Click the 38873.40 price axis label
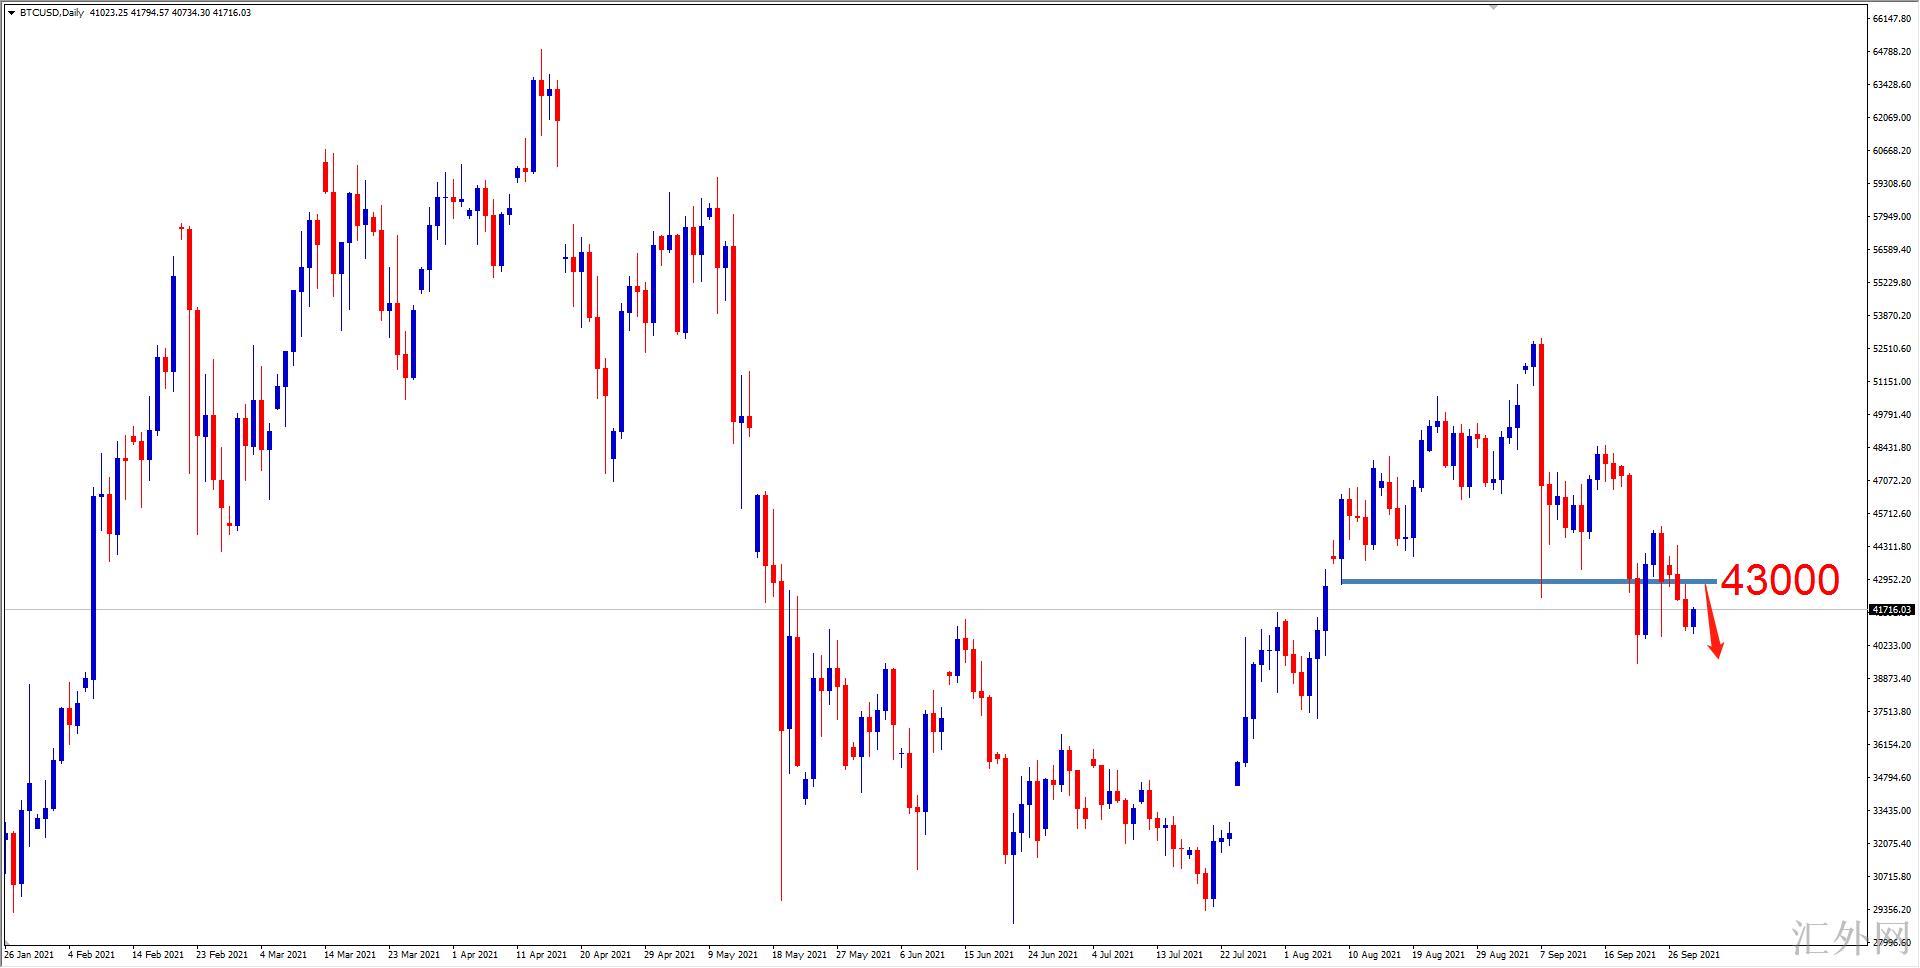Image resolution: width=1920 pixels, height=968 pixels. pyautogui.click(x=1892, y=679)
